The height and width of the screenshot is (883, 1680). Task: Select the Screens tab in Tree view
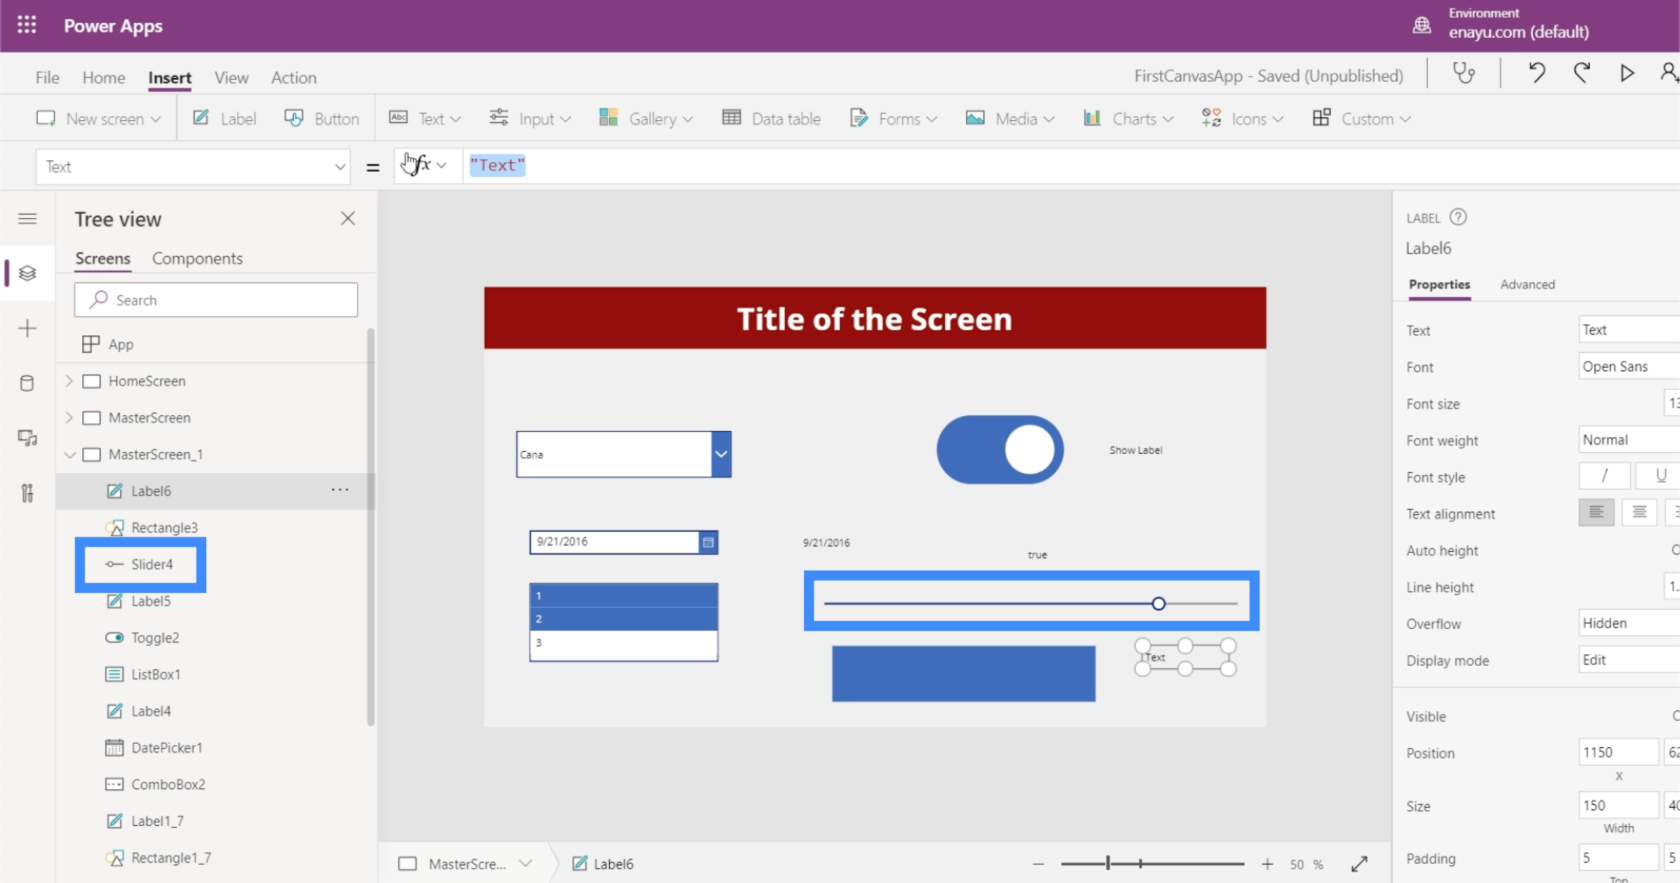[103, 258]
